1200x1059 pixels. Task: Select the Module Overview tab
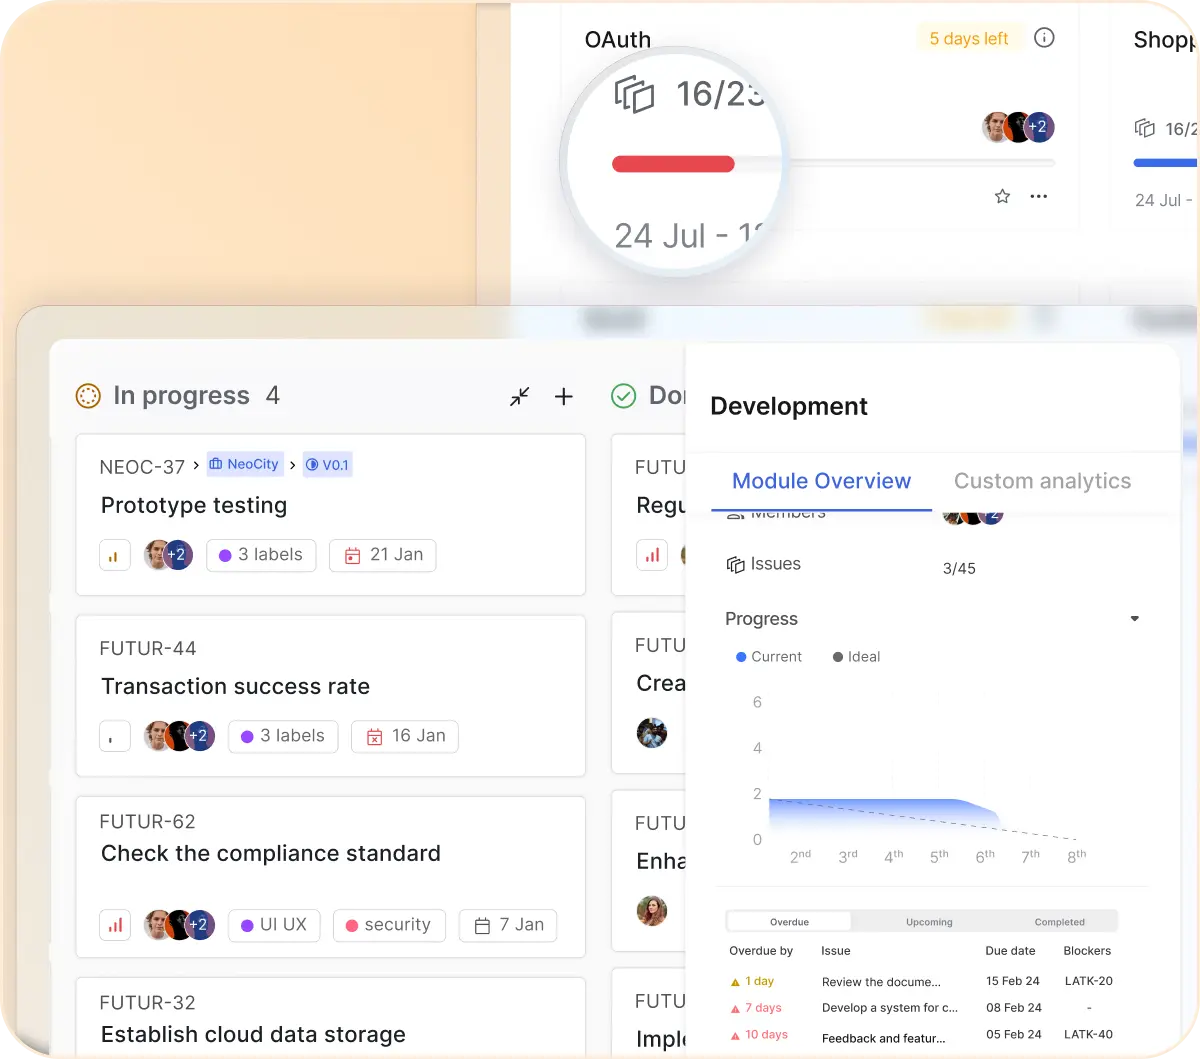tap(821, 481)
